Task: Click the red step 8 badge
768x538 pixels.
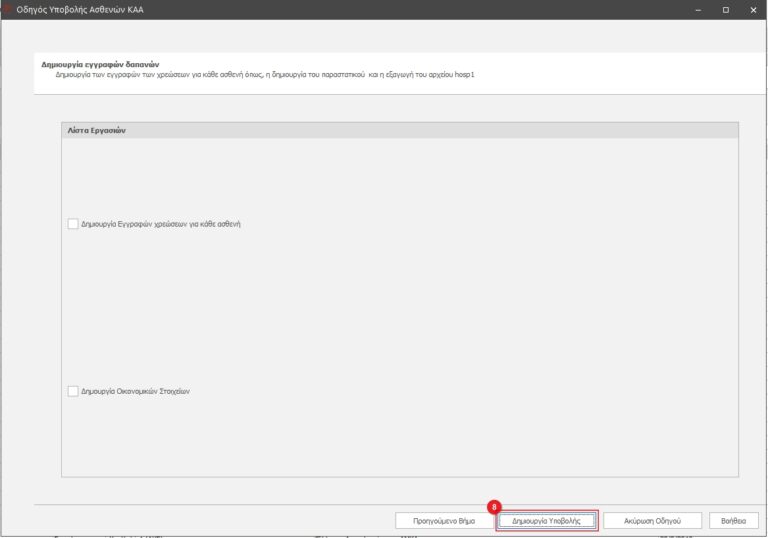Action: click(494, 507)
